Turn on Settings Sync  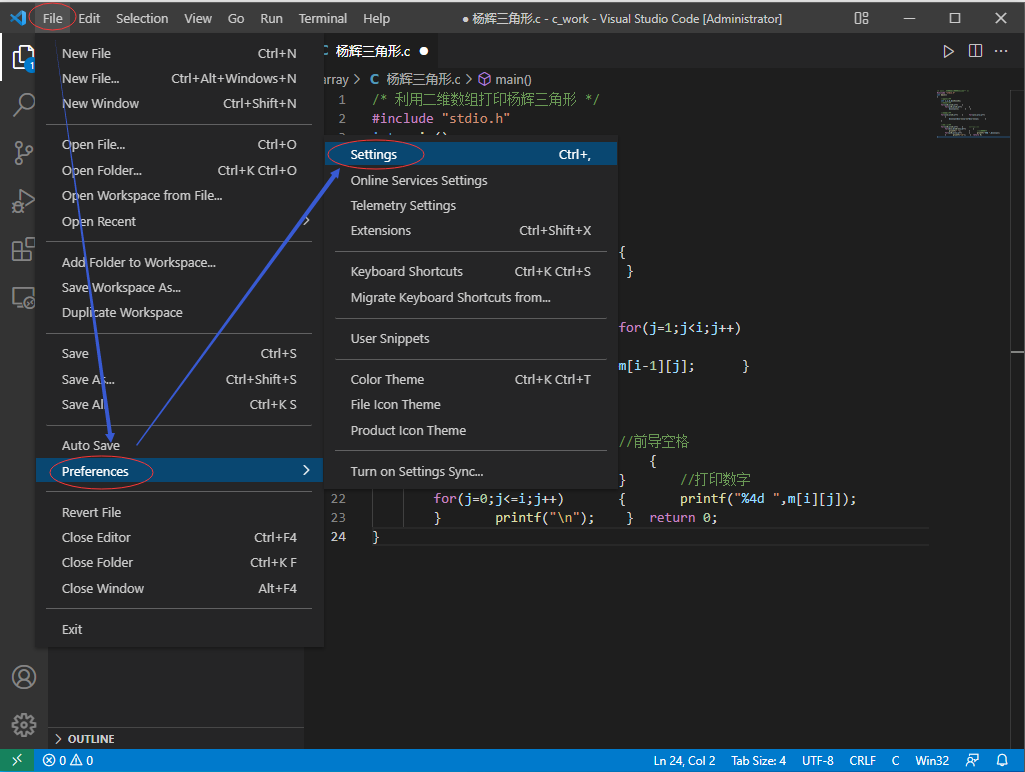click(x=471, y=471)
